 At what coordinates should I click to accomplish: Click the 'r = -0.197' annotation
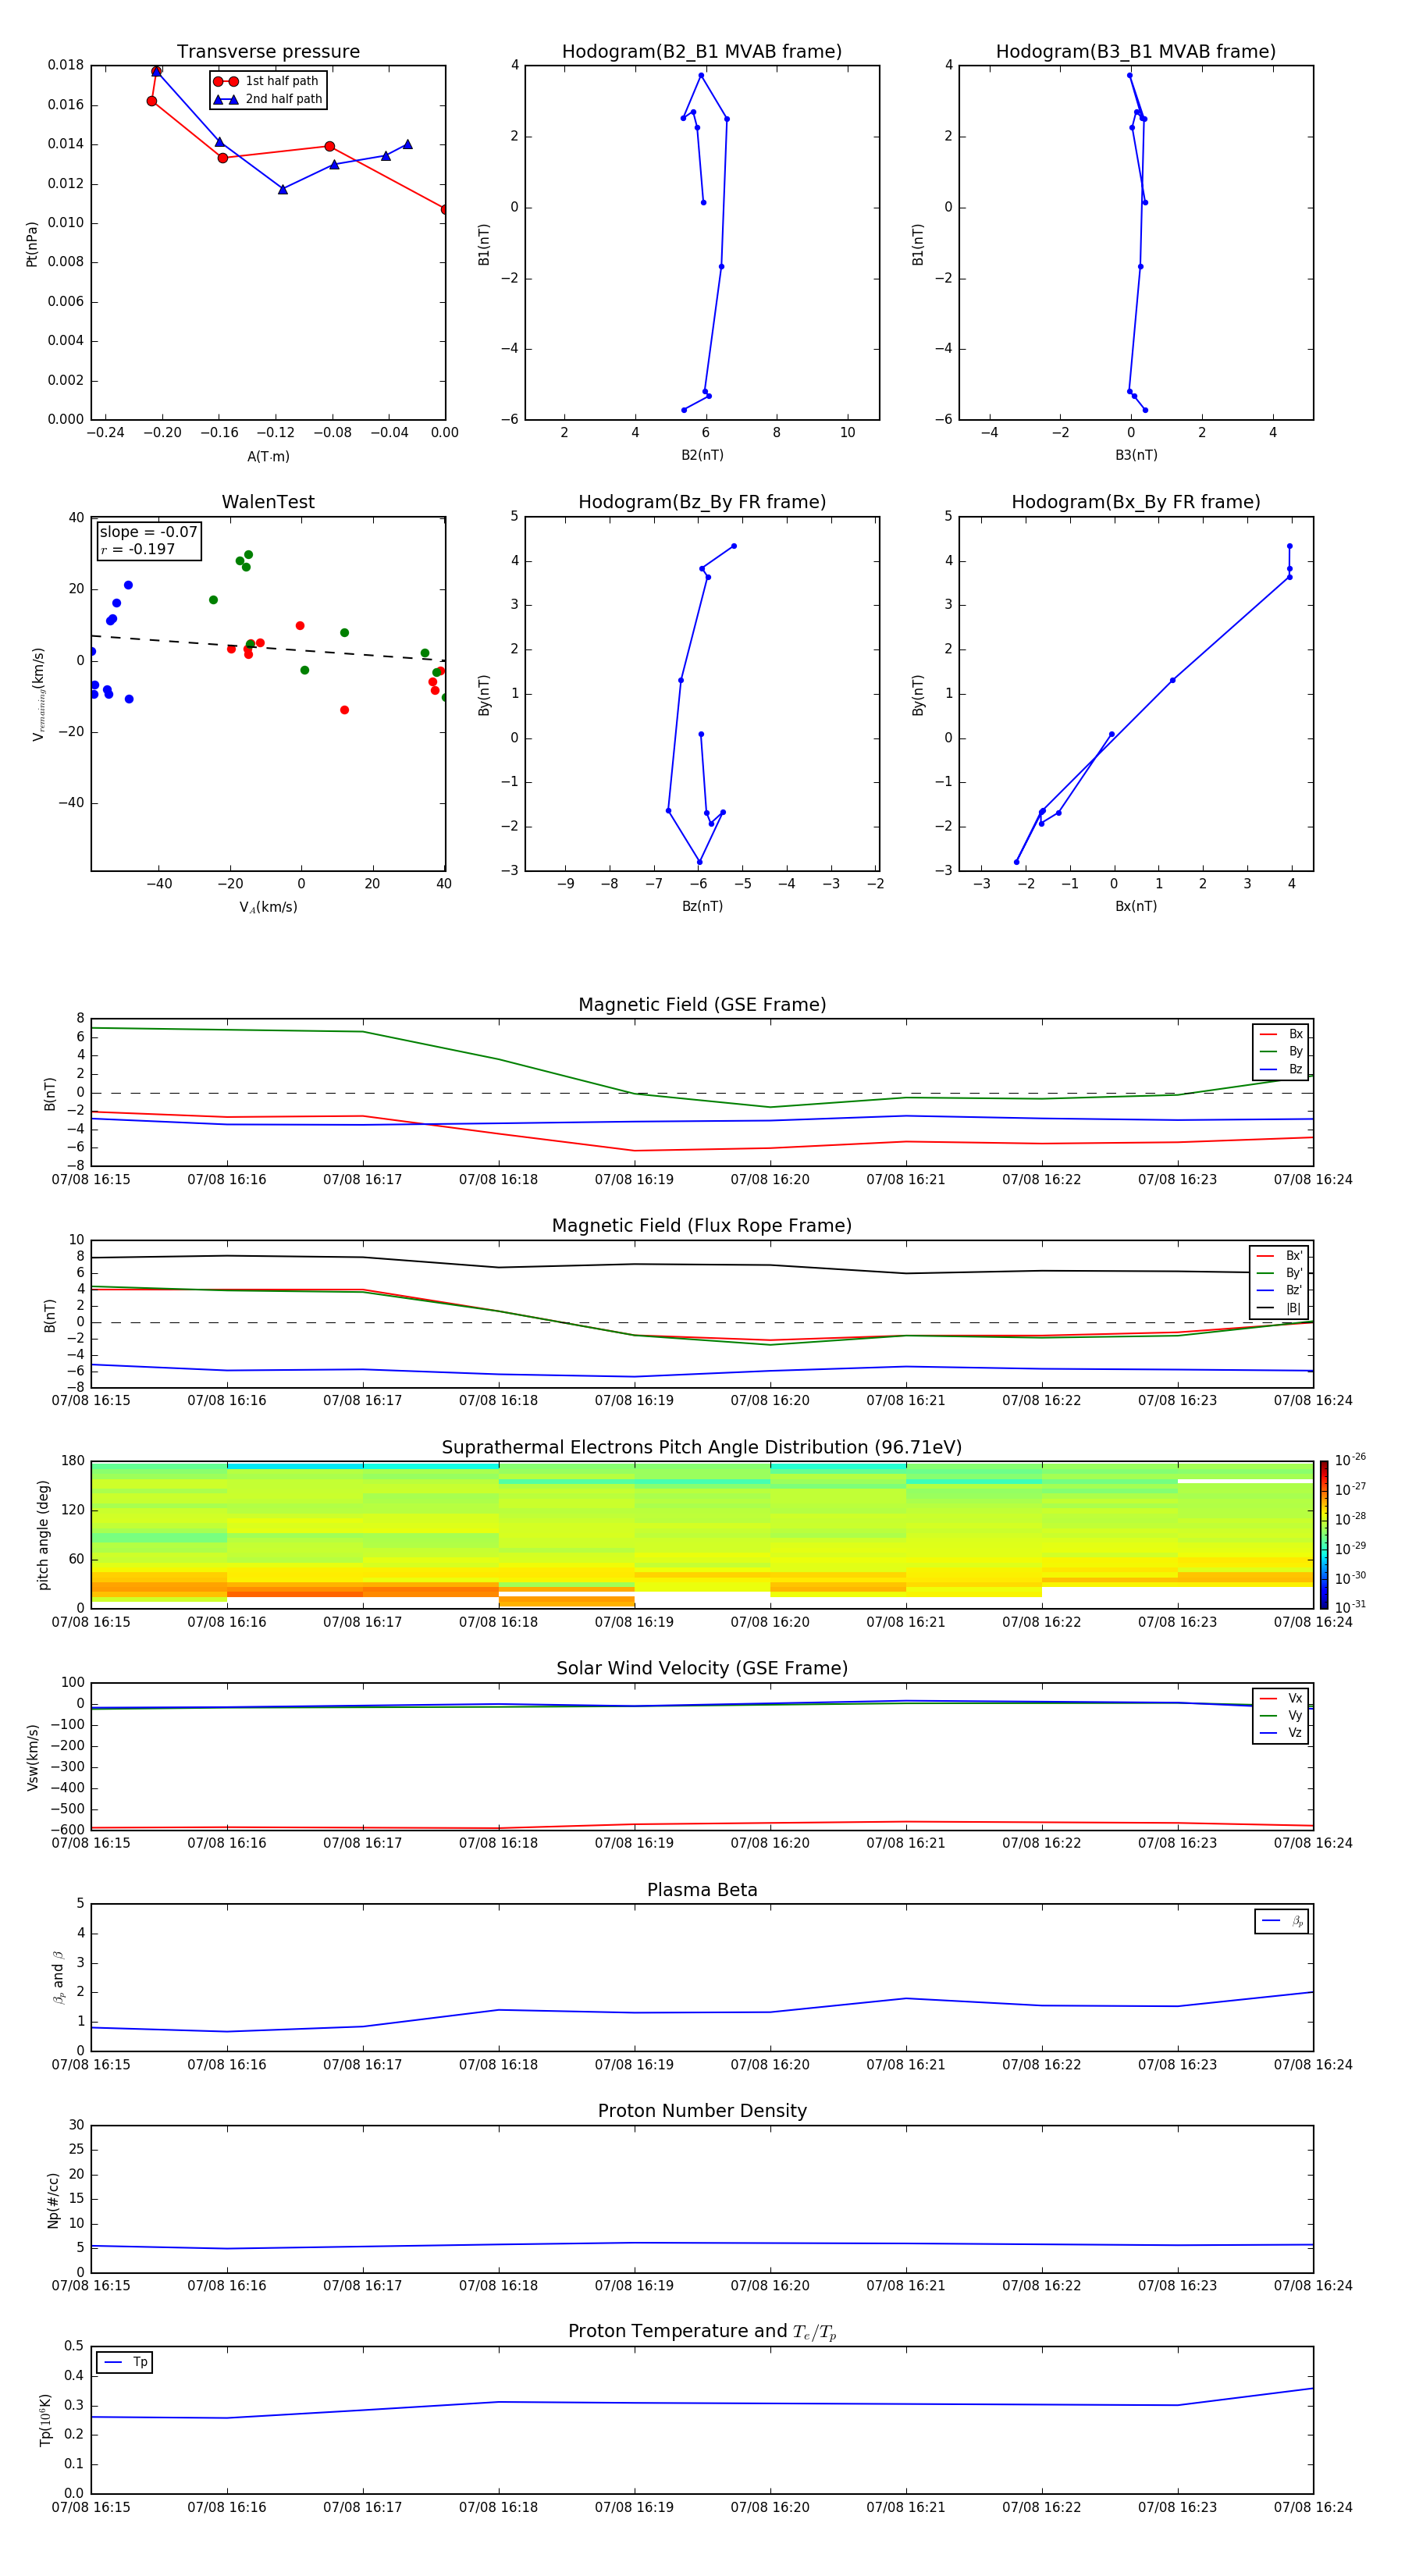pos(137,549)
